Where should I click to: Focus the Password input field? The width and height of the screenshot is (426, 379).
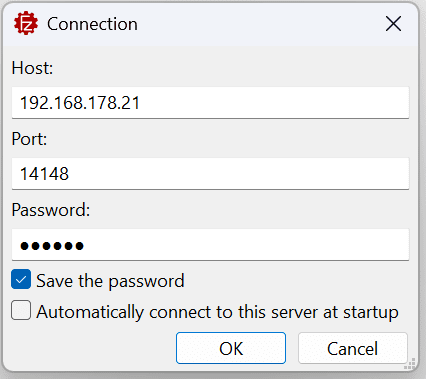coord(210,245)
